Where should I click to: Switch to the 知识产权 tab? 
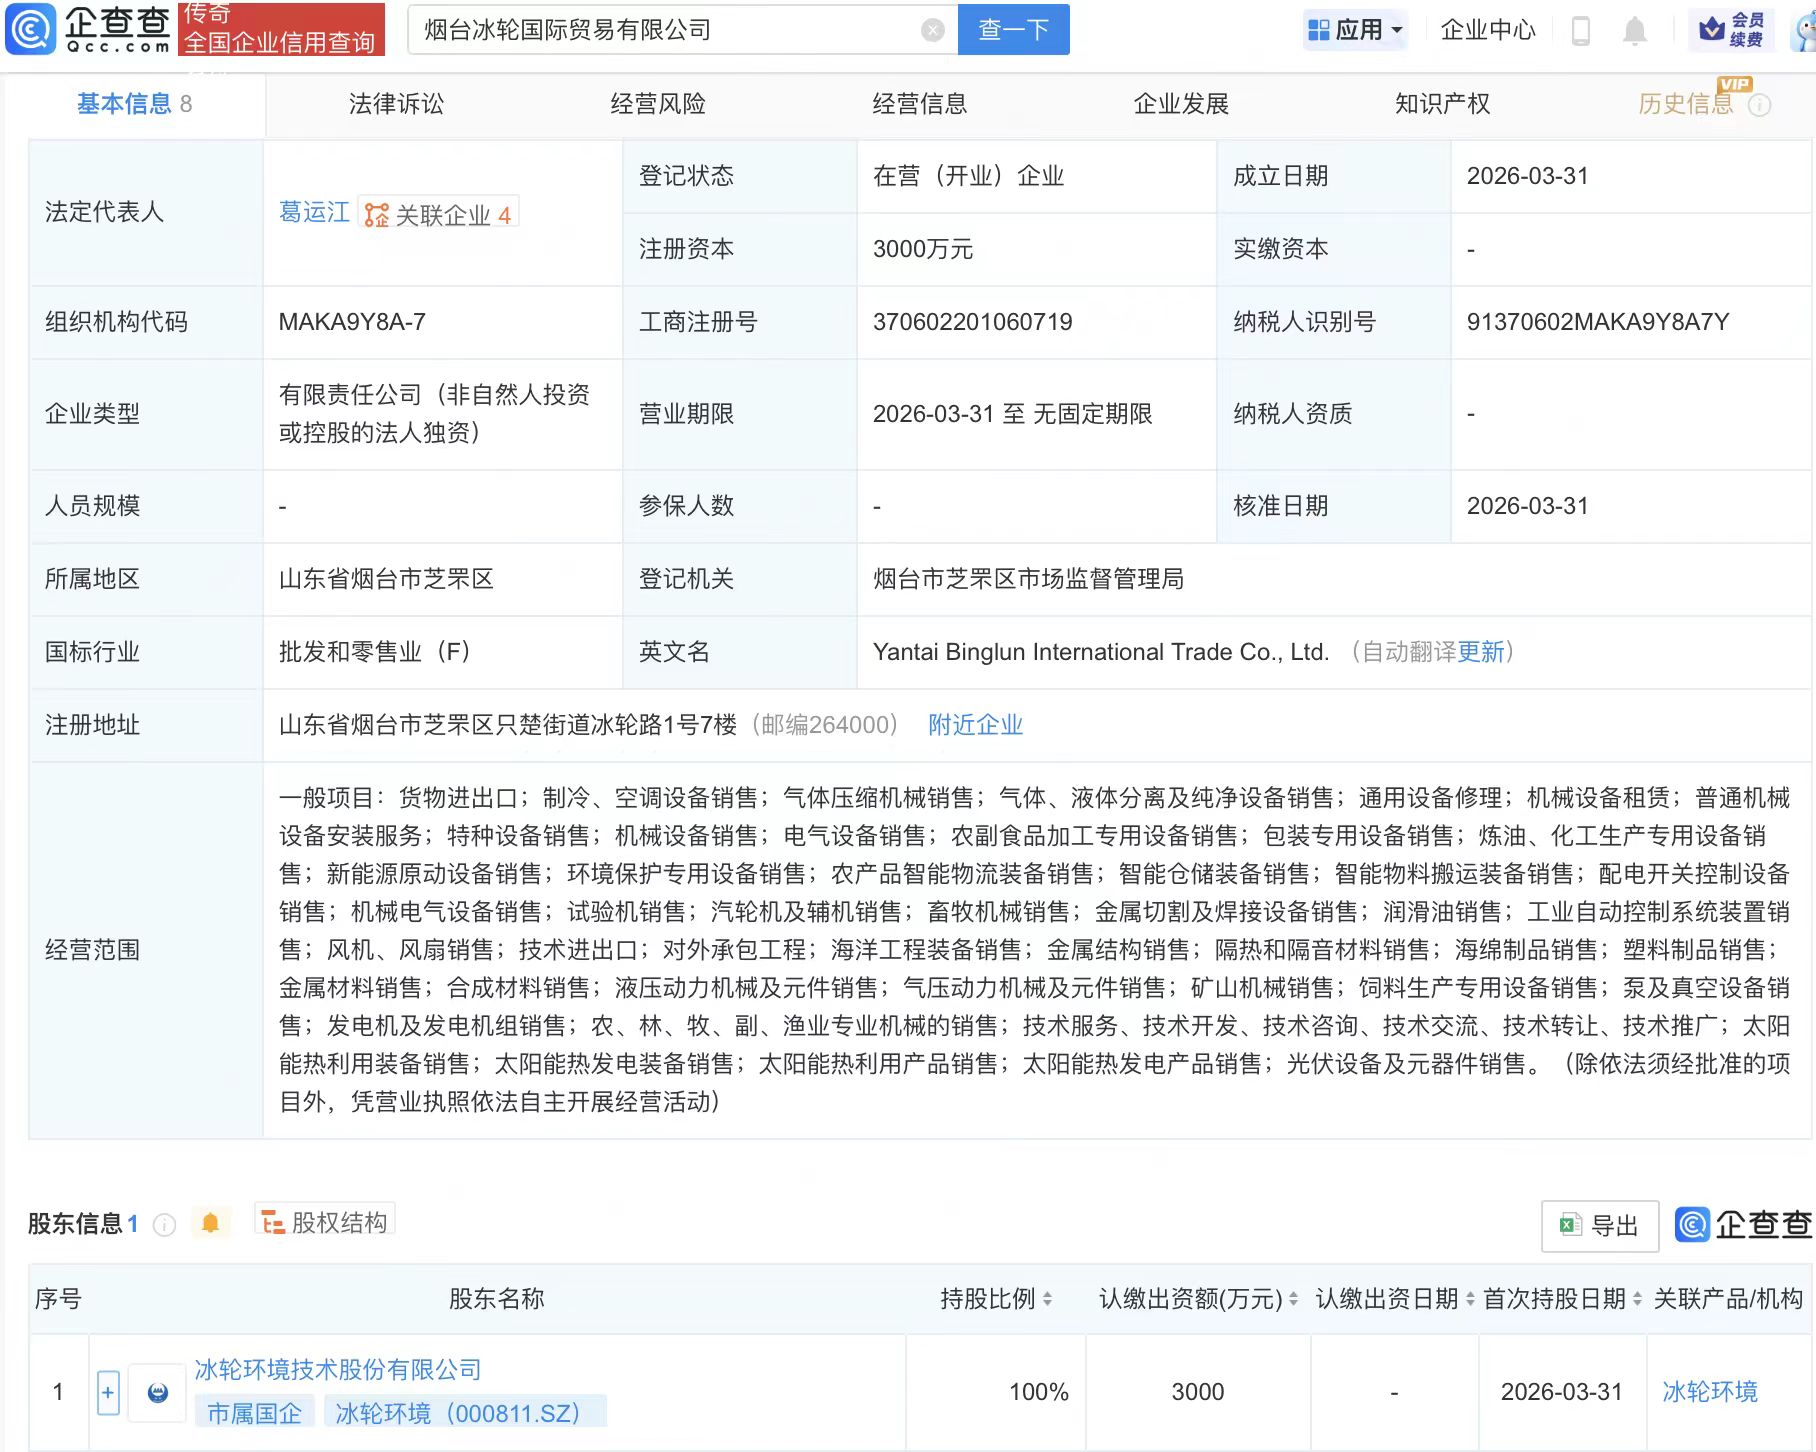(x=1442, y=104)
